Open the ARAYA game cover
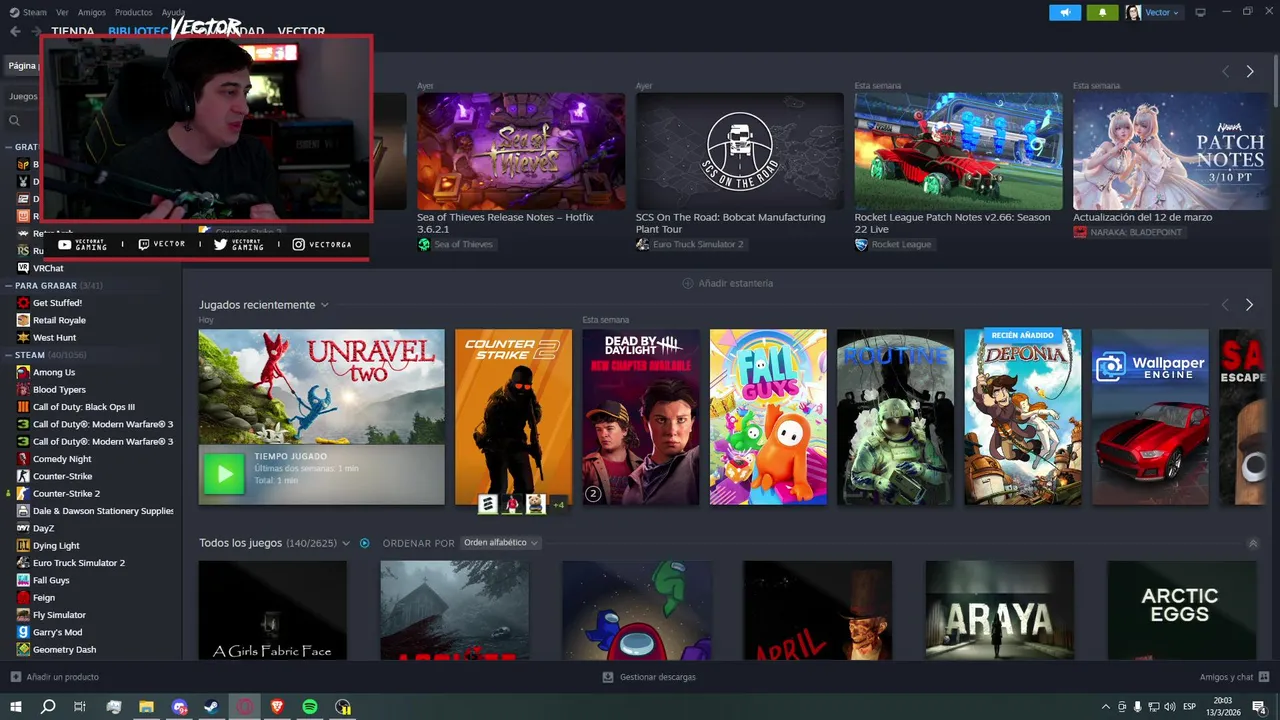Viewport: 1280px width, 720px height. pyautogui.click(x=999, y=610)
